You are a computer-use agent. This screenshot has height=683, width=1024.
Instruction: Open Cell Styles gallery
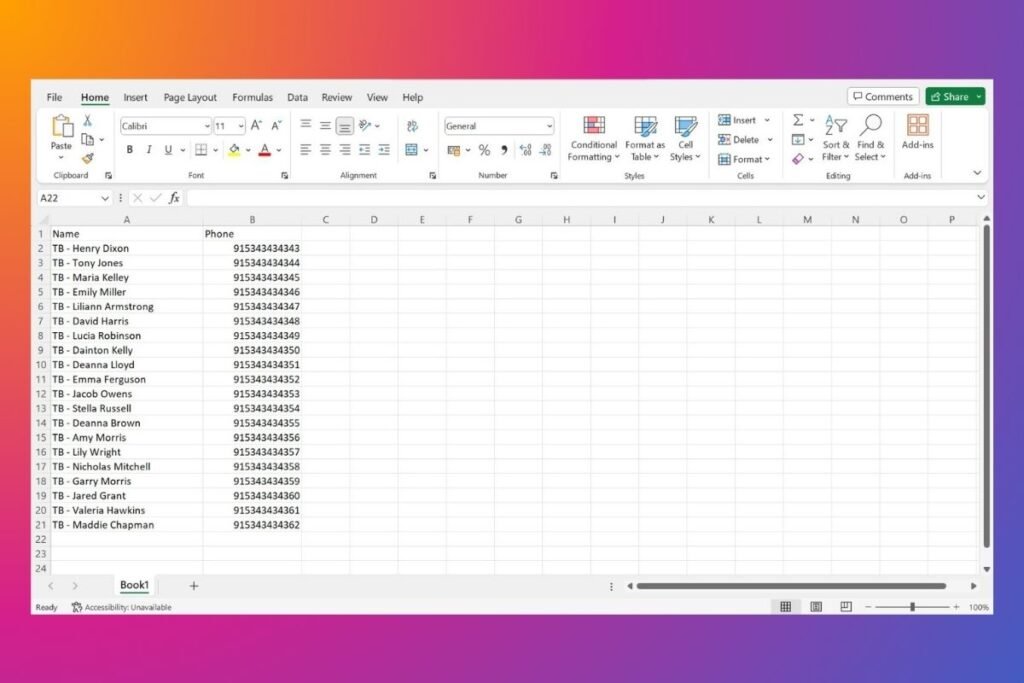tap(685, 138)
